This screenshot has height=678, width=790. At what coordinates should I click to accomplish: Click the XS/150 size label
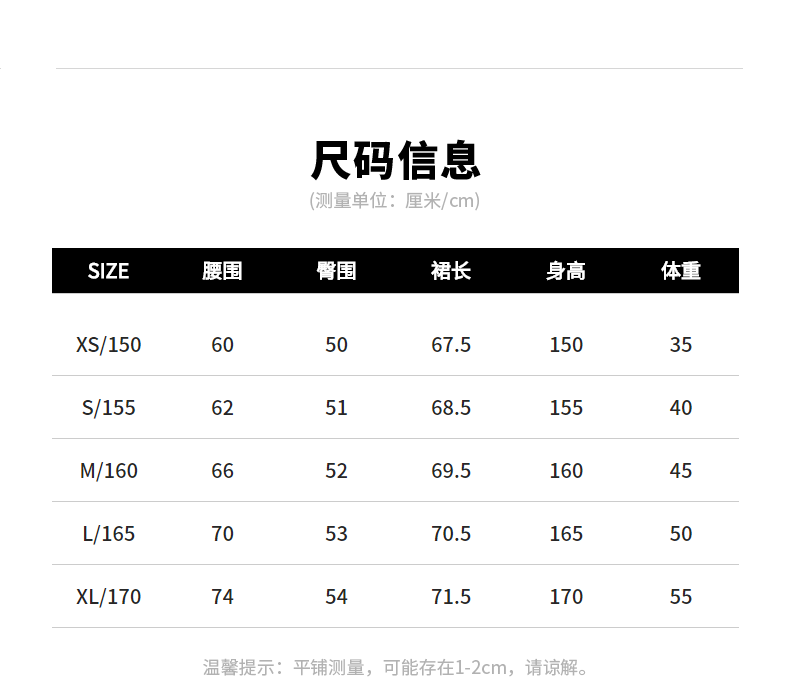109,345
